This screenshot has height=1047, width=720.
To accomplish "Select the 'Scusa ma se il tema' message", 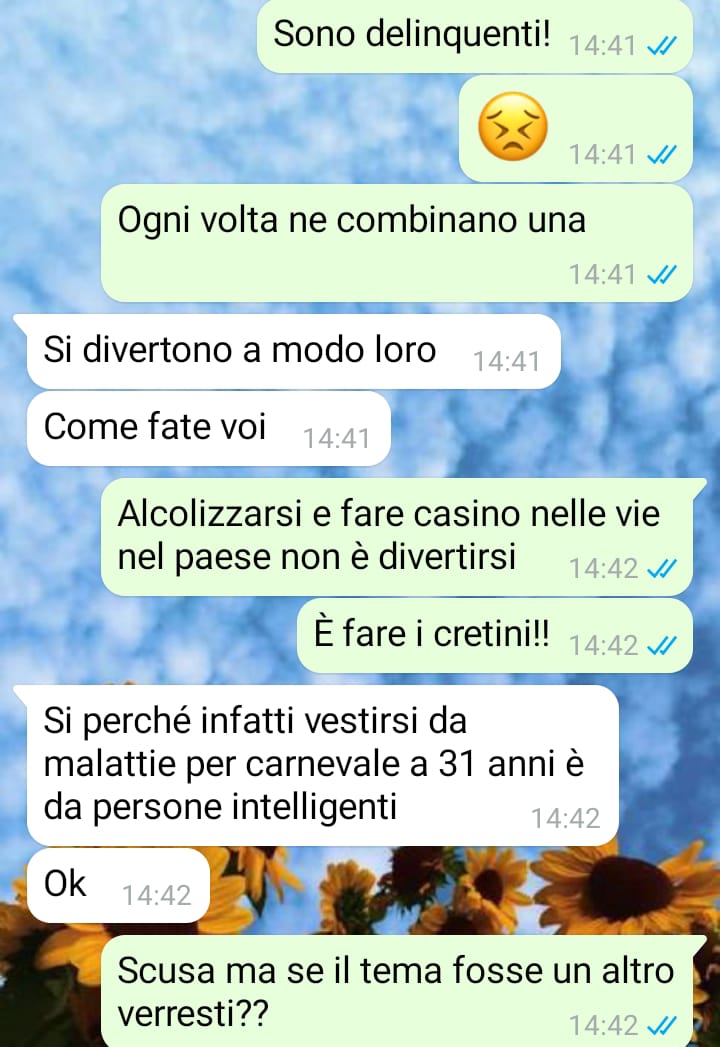I will point(404,991).
